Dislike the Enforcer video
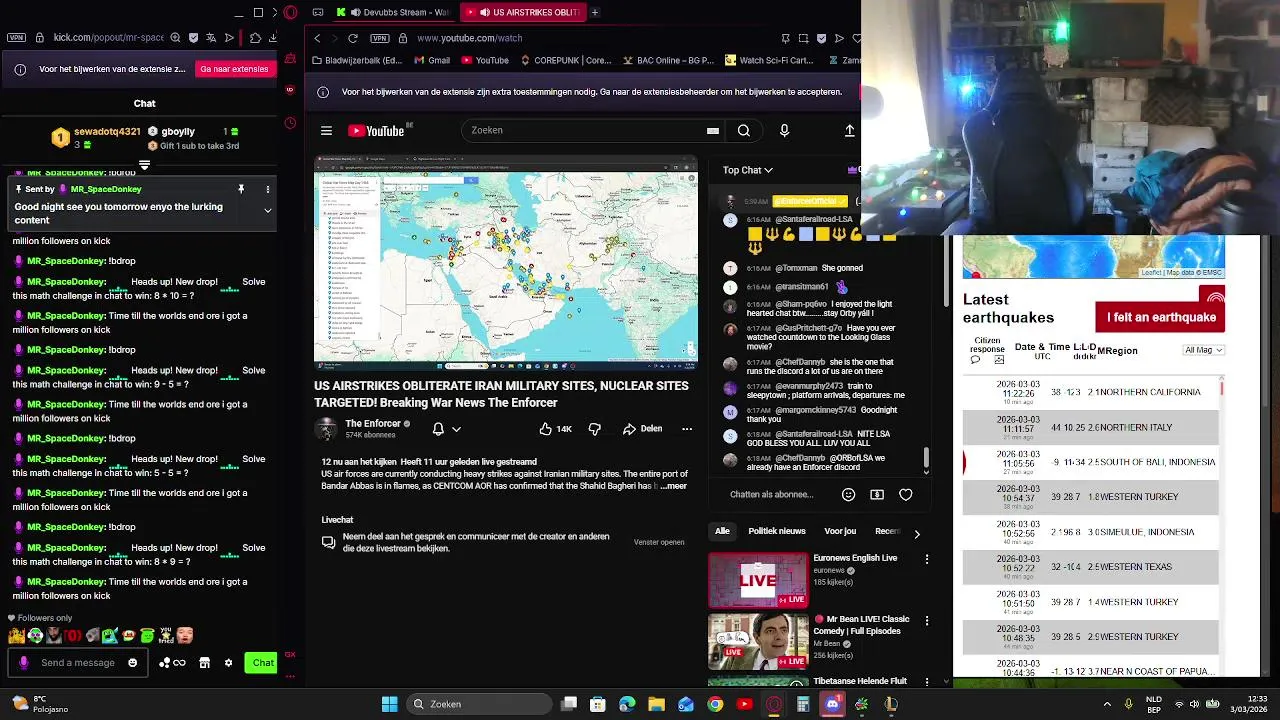 pyautogui.click(x=594, y=429)
